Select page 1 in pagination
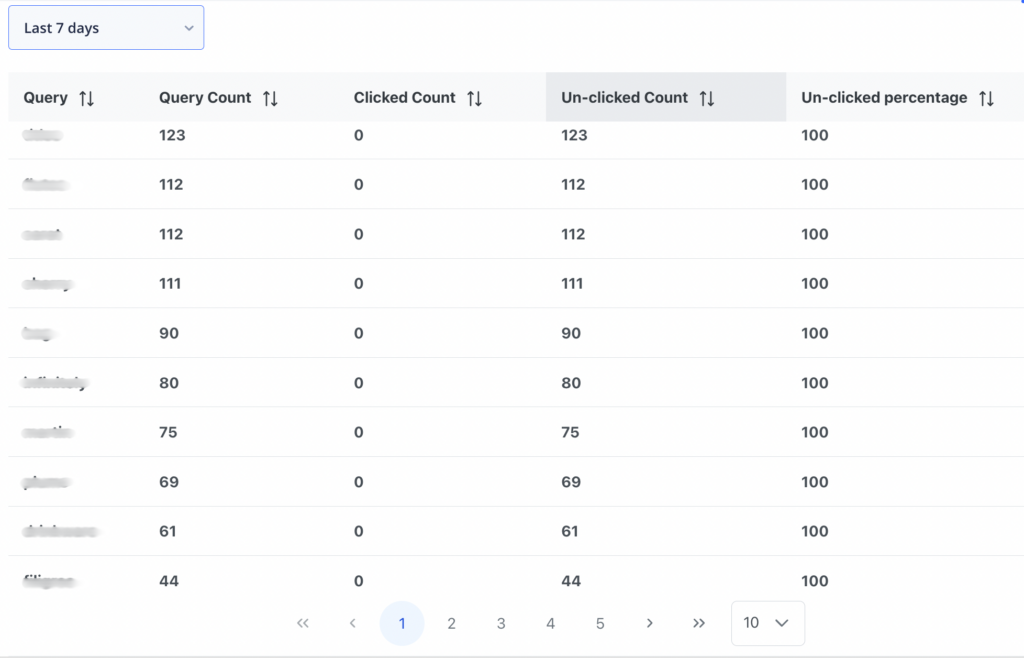Image resolution: width=1024 pixels, height=658 pixels. pyautogui.click(x=402, y=623)
